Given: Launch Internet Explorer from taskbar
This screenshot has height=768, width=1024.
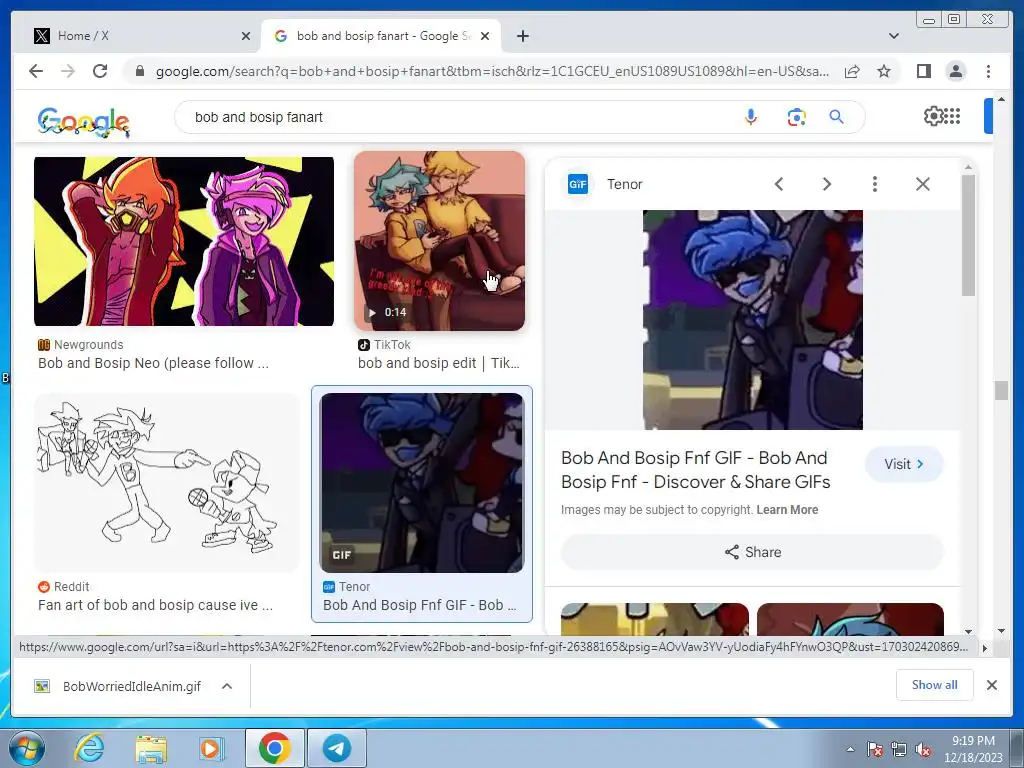Looking at the screenshot, I should (x=89, y=748).
